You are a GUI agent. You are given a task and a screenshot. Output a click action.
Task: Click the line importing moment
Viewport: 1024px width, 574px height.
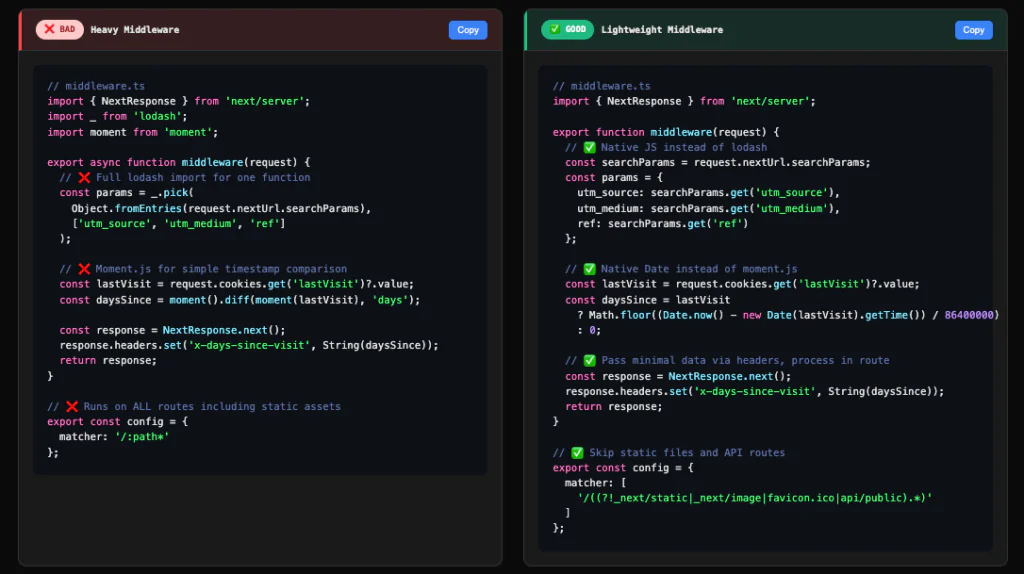[133, 132]
